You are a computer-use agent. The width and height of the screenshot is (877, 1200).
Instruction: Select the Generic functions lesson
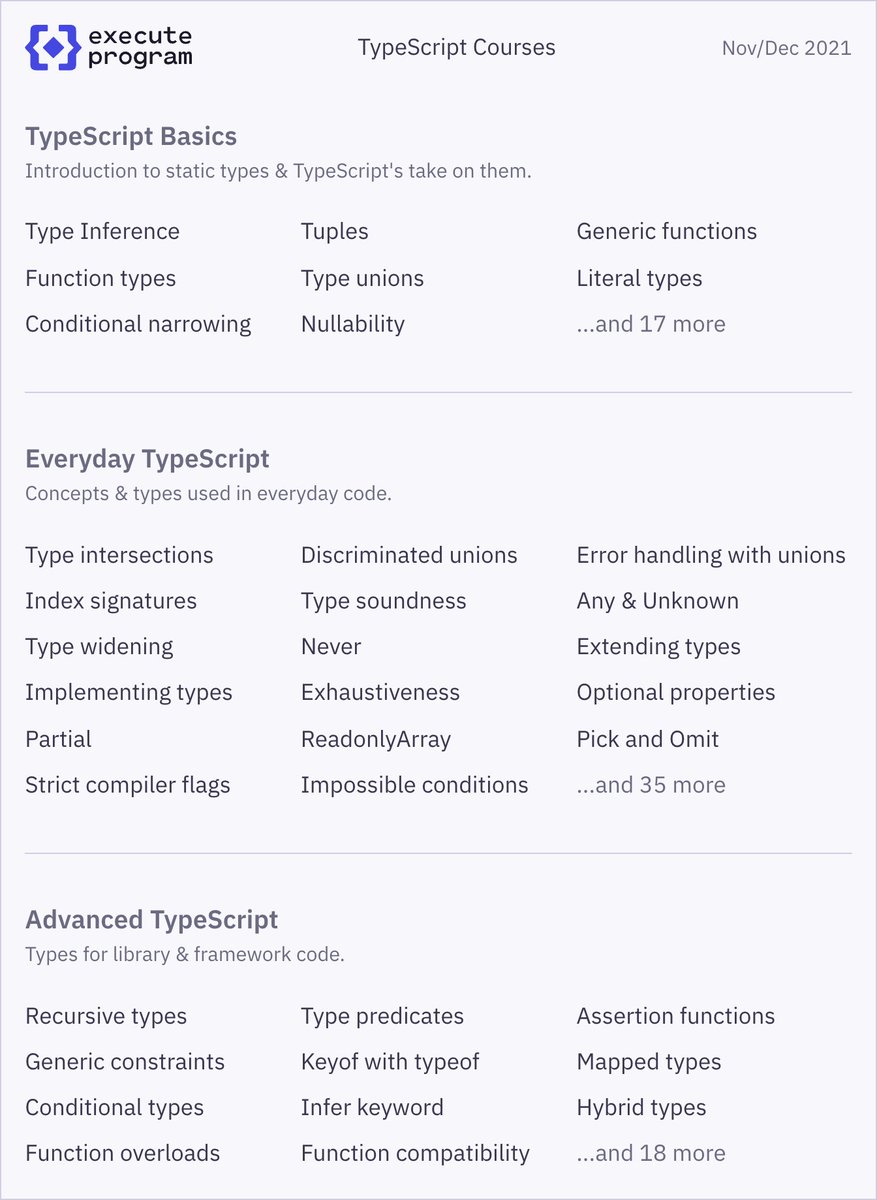click(x=667, y=232)
